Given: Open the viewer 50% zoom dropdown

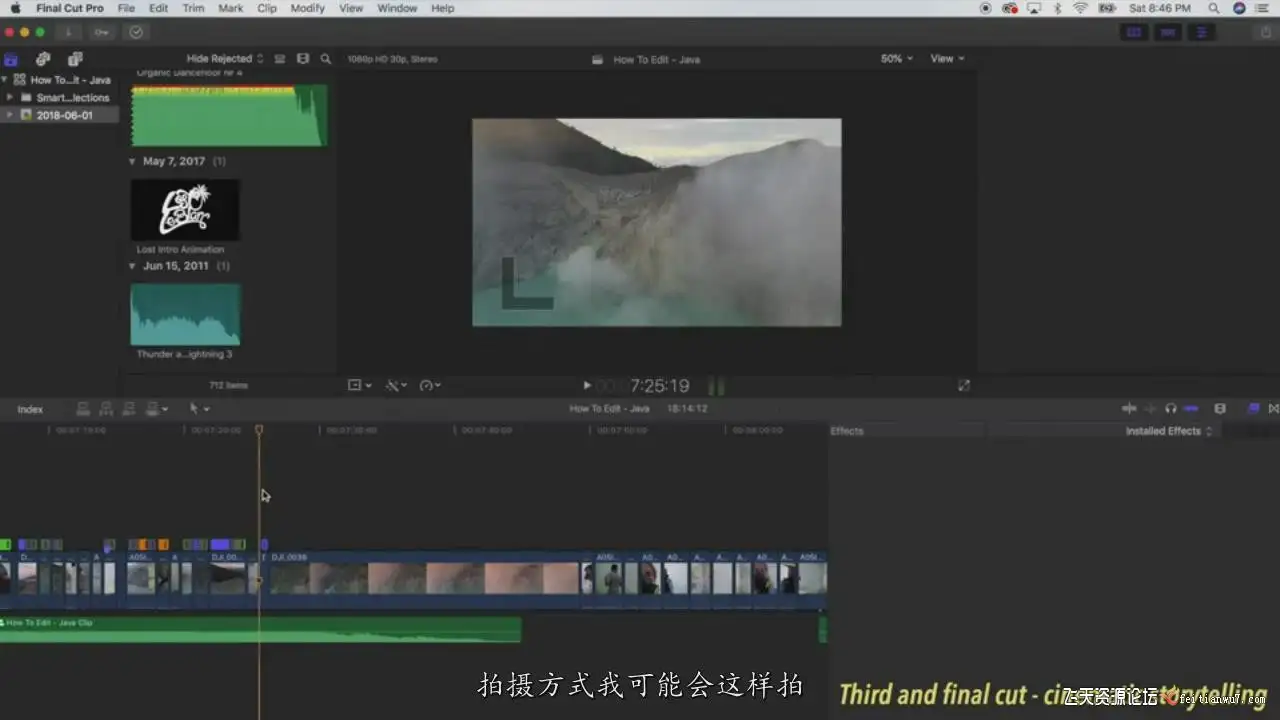Looking at the screenshot, I should [896, 59].
